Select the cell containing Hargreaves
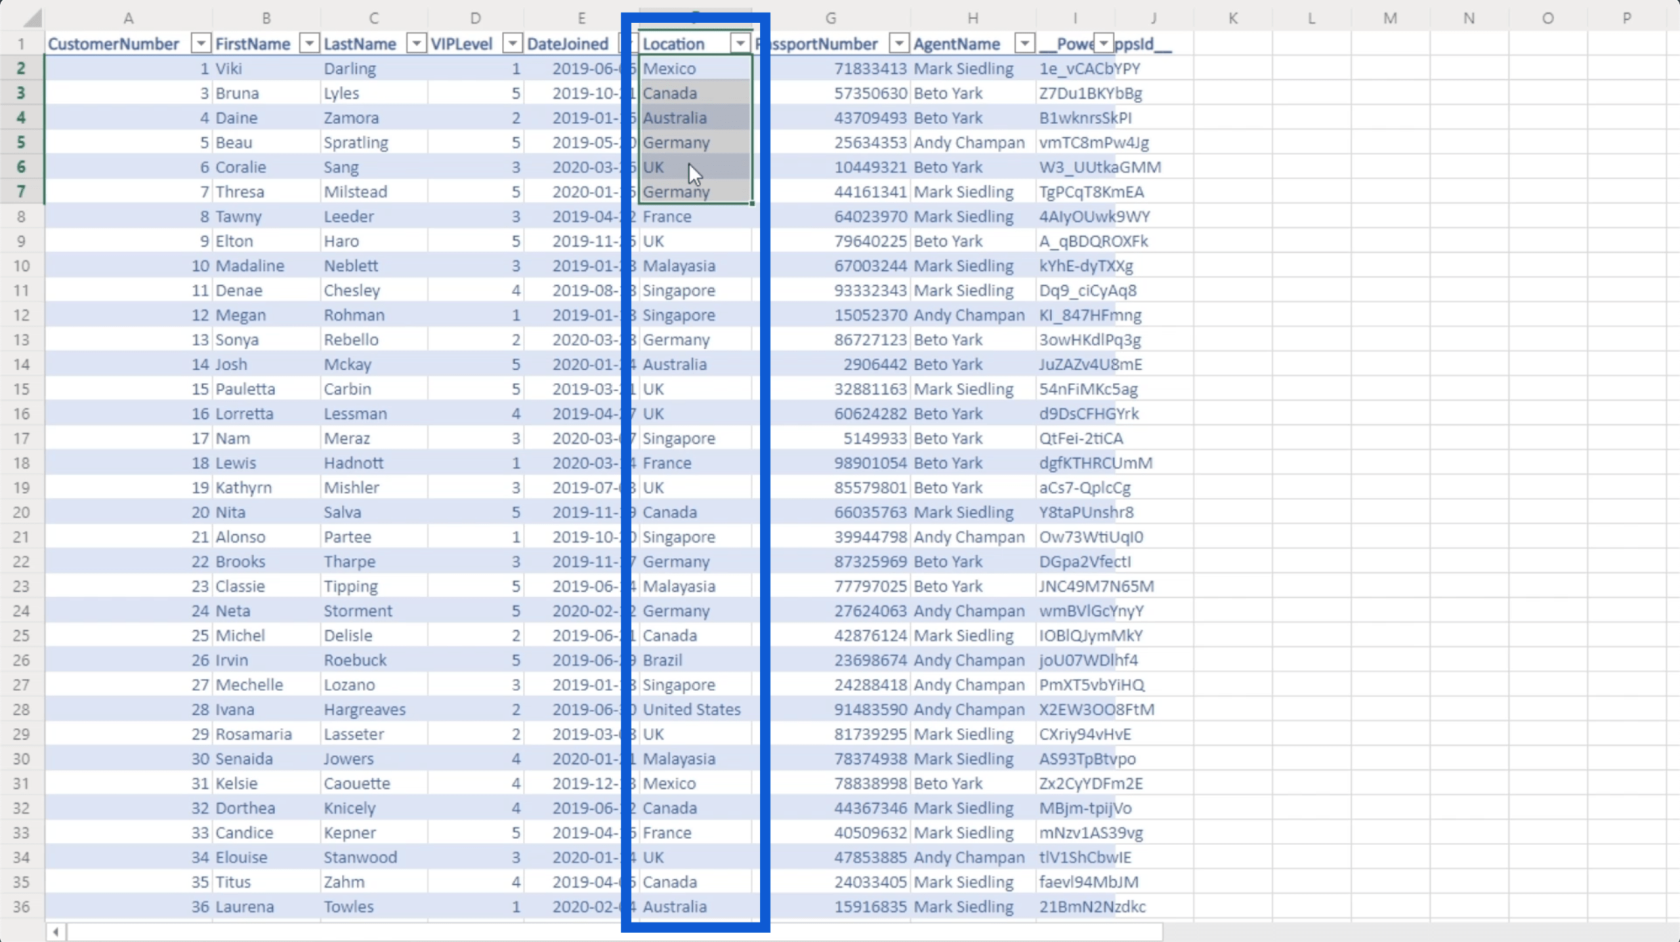1680x942 pixels. (x=373, y=709)
